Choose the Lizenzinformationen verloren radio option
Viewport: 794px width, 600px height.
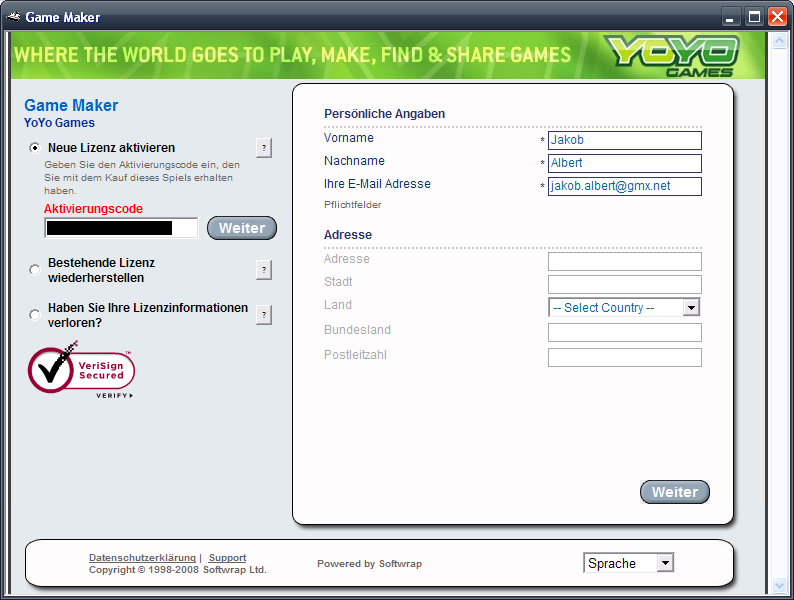(x=35, y=315)
